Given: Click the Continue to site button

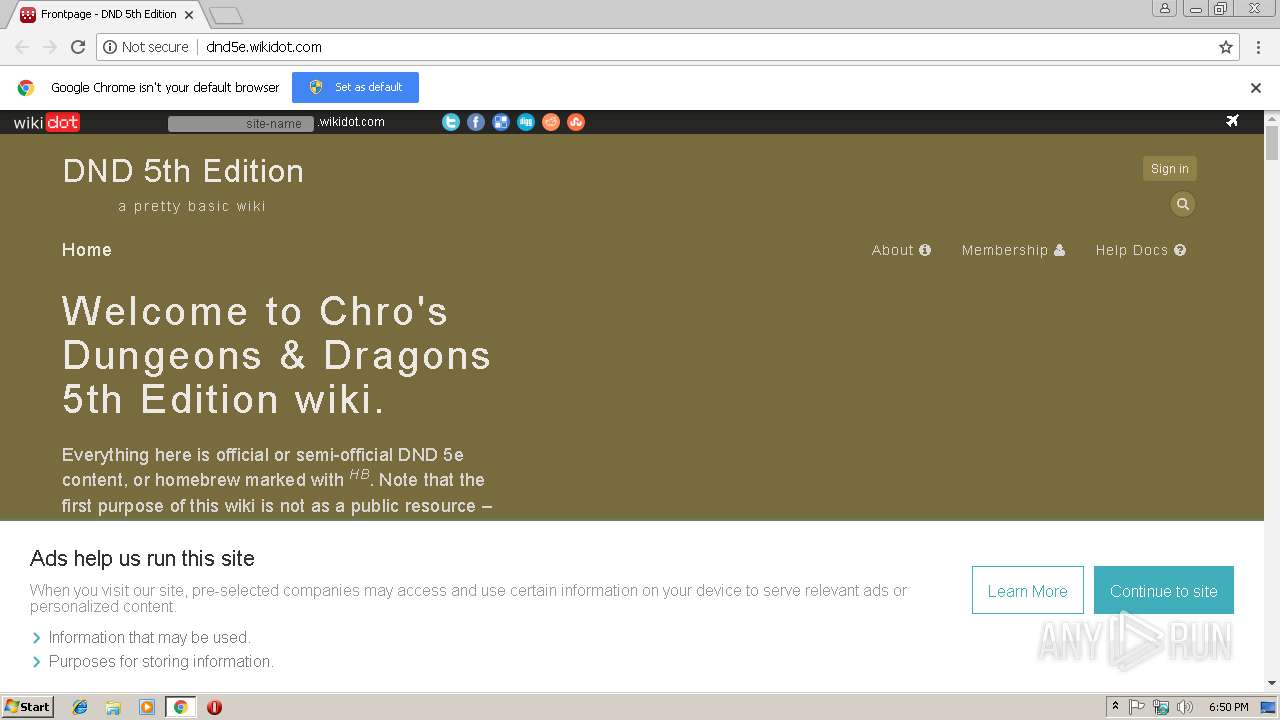Looking at the screenshot, I should coord(1164,590).
